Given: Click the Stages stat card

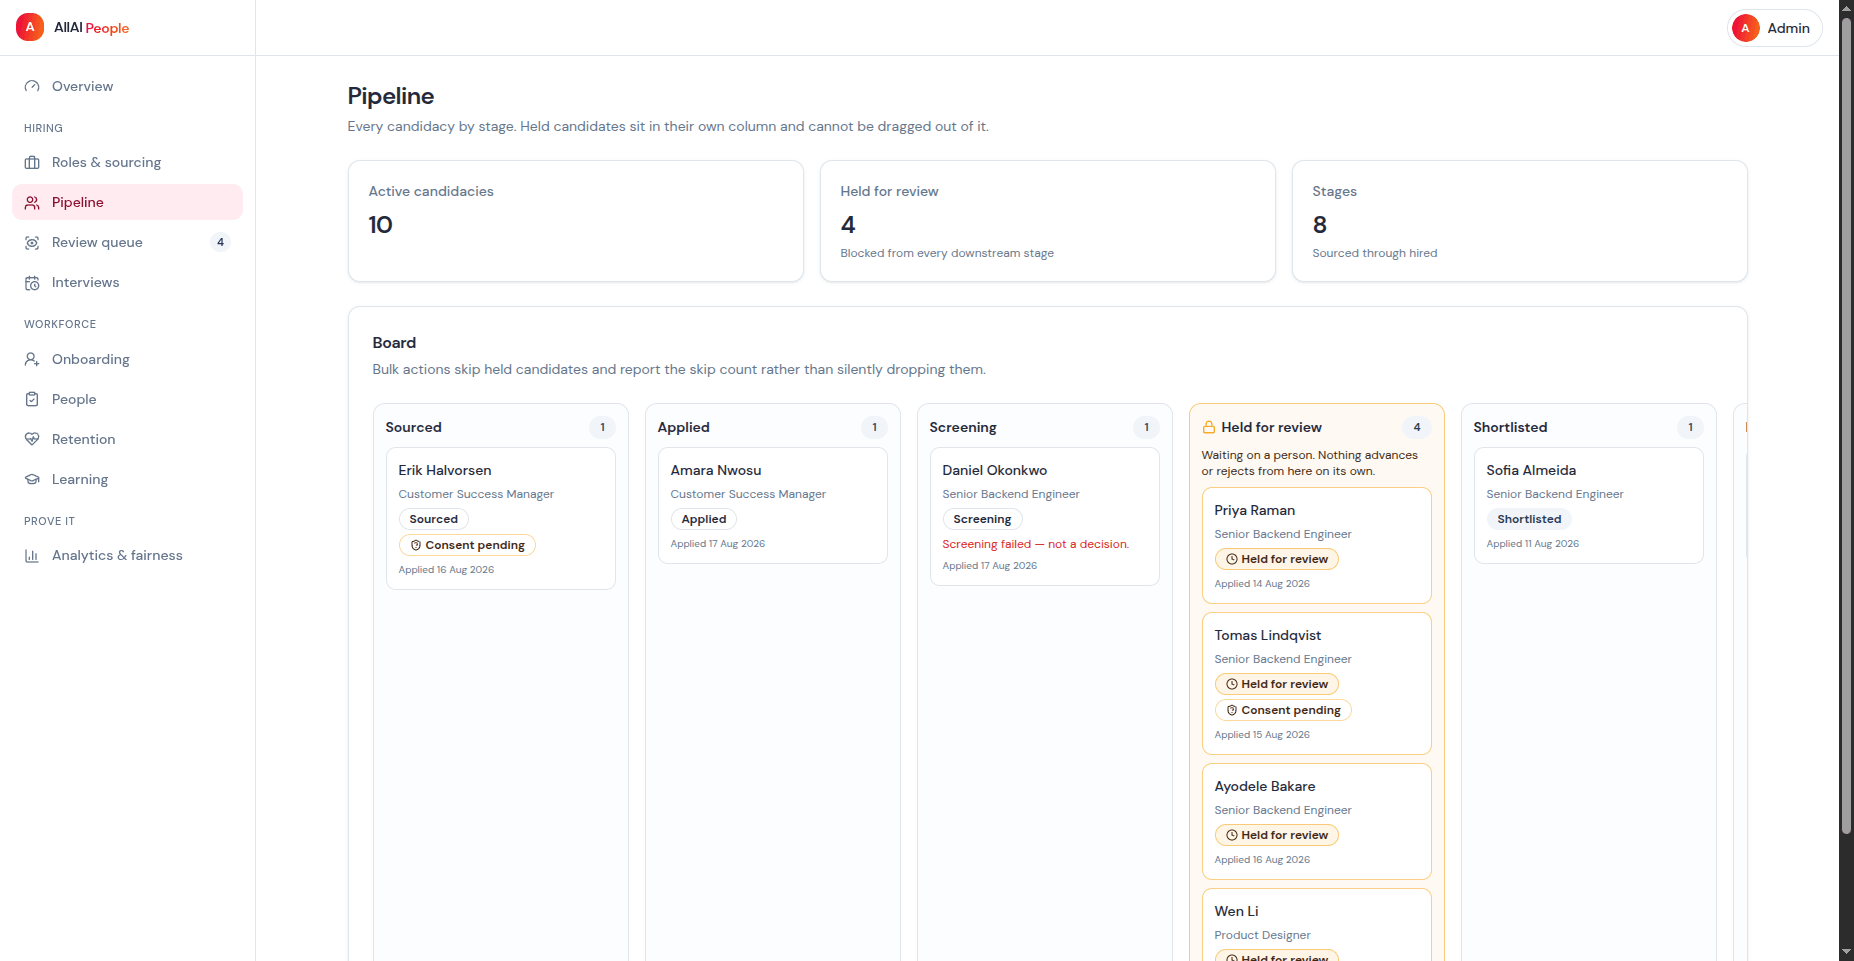Looking at the screenshot, I should pos(1519,221).
